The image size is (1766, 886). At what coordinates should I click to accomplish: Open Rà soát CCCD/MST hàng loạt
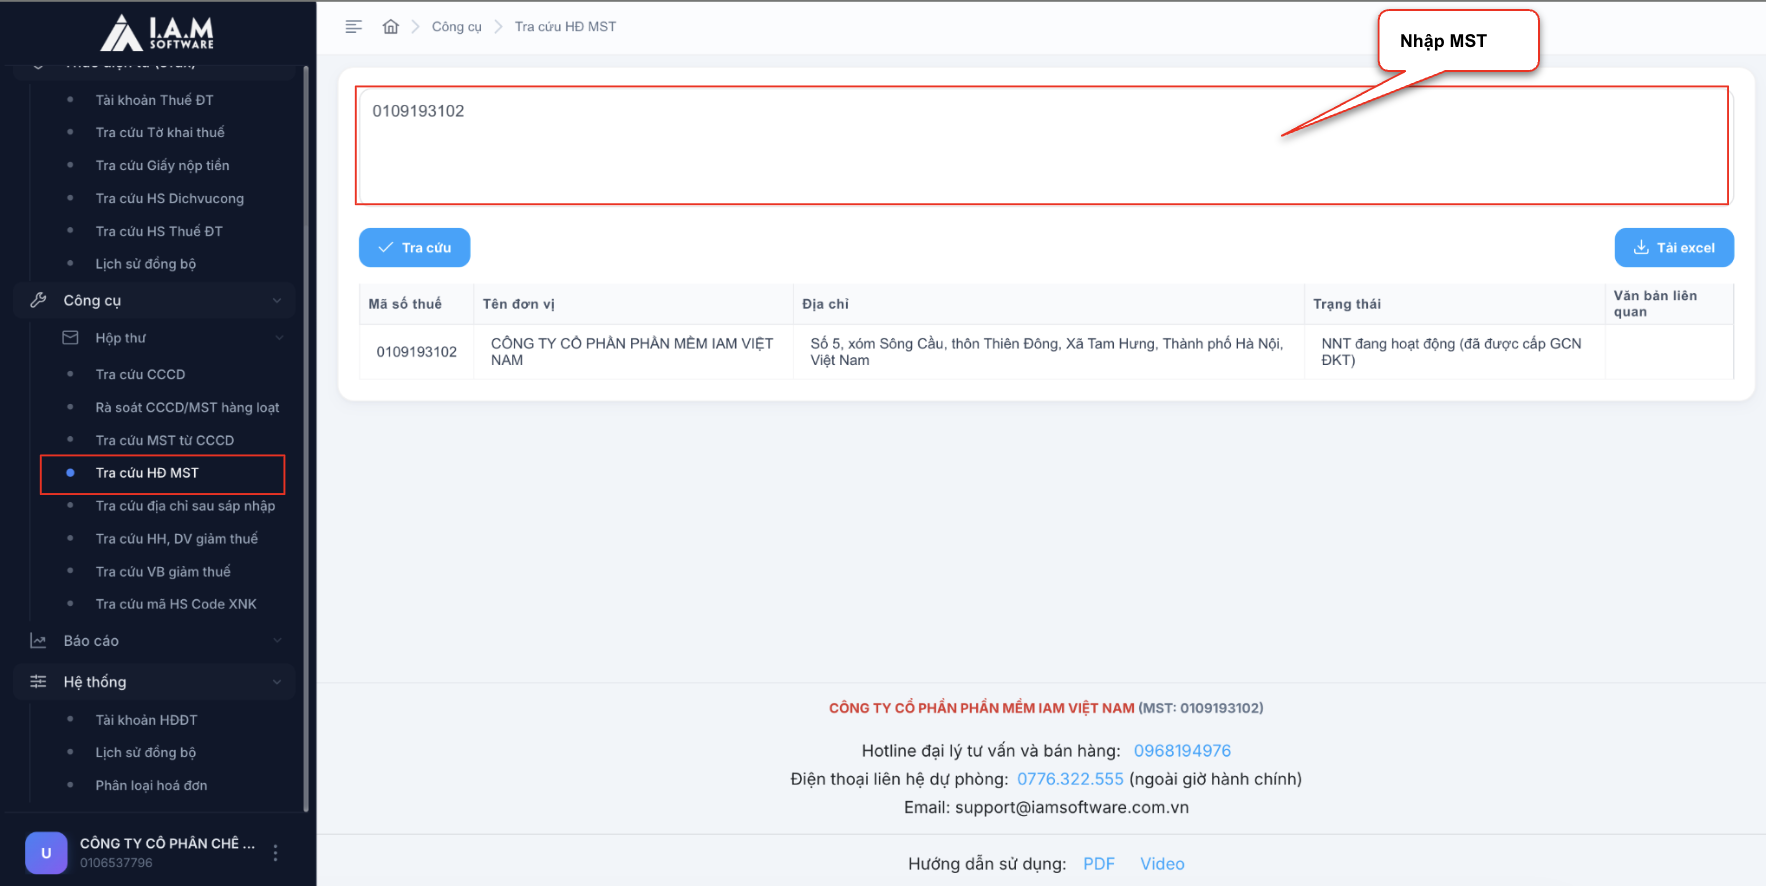(187, 407)
